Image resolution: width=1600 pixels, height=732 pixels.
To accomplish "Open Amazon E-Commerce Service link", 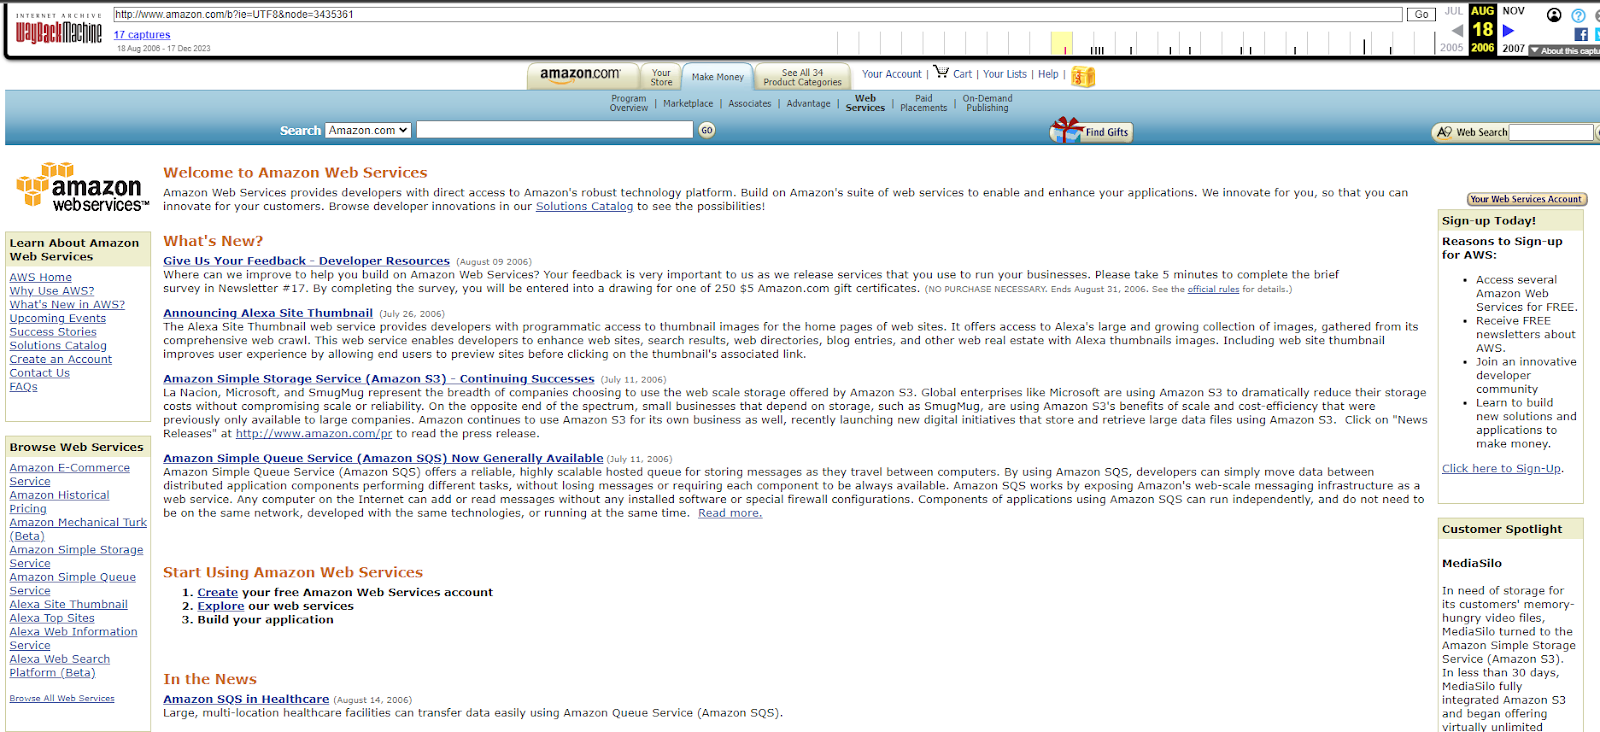I will click(70, 474).
